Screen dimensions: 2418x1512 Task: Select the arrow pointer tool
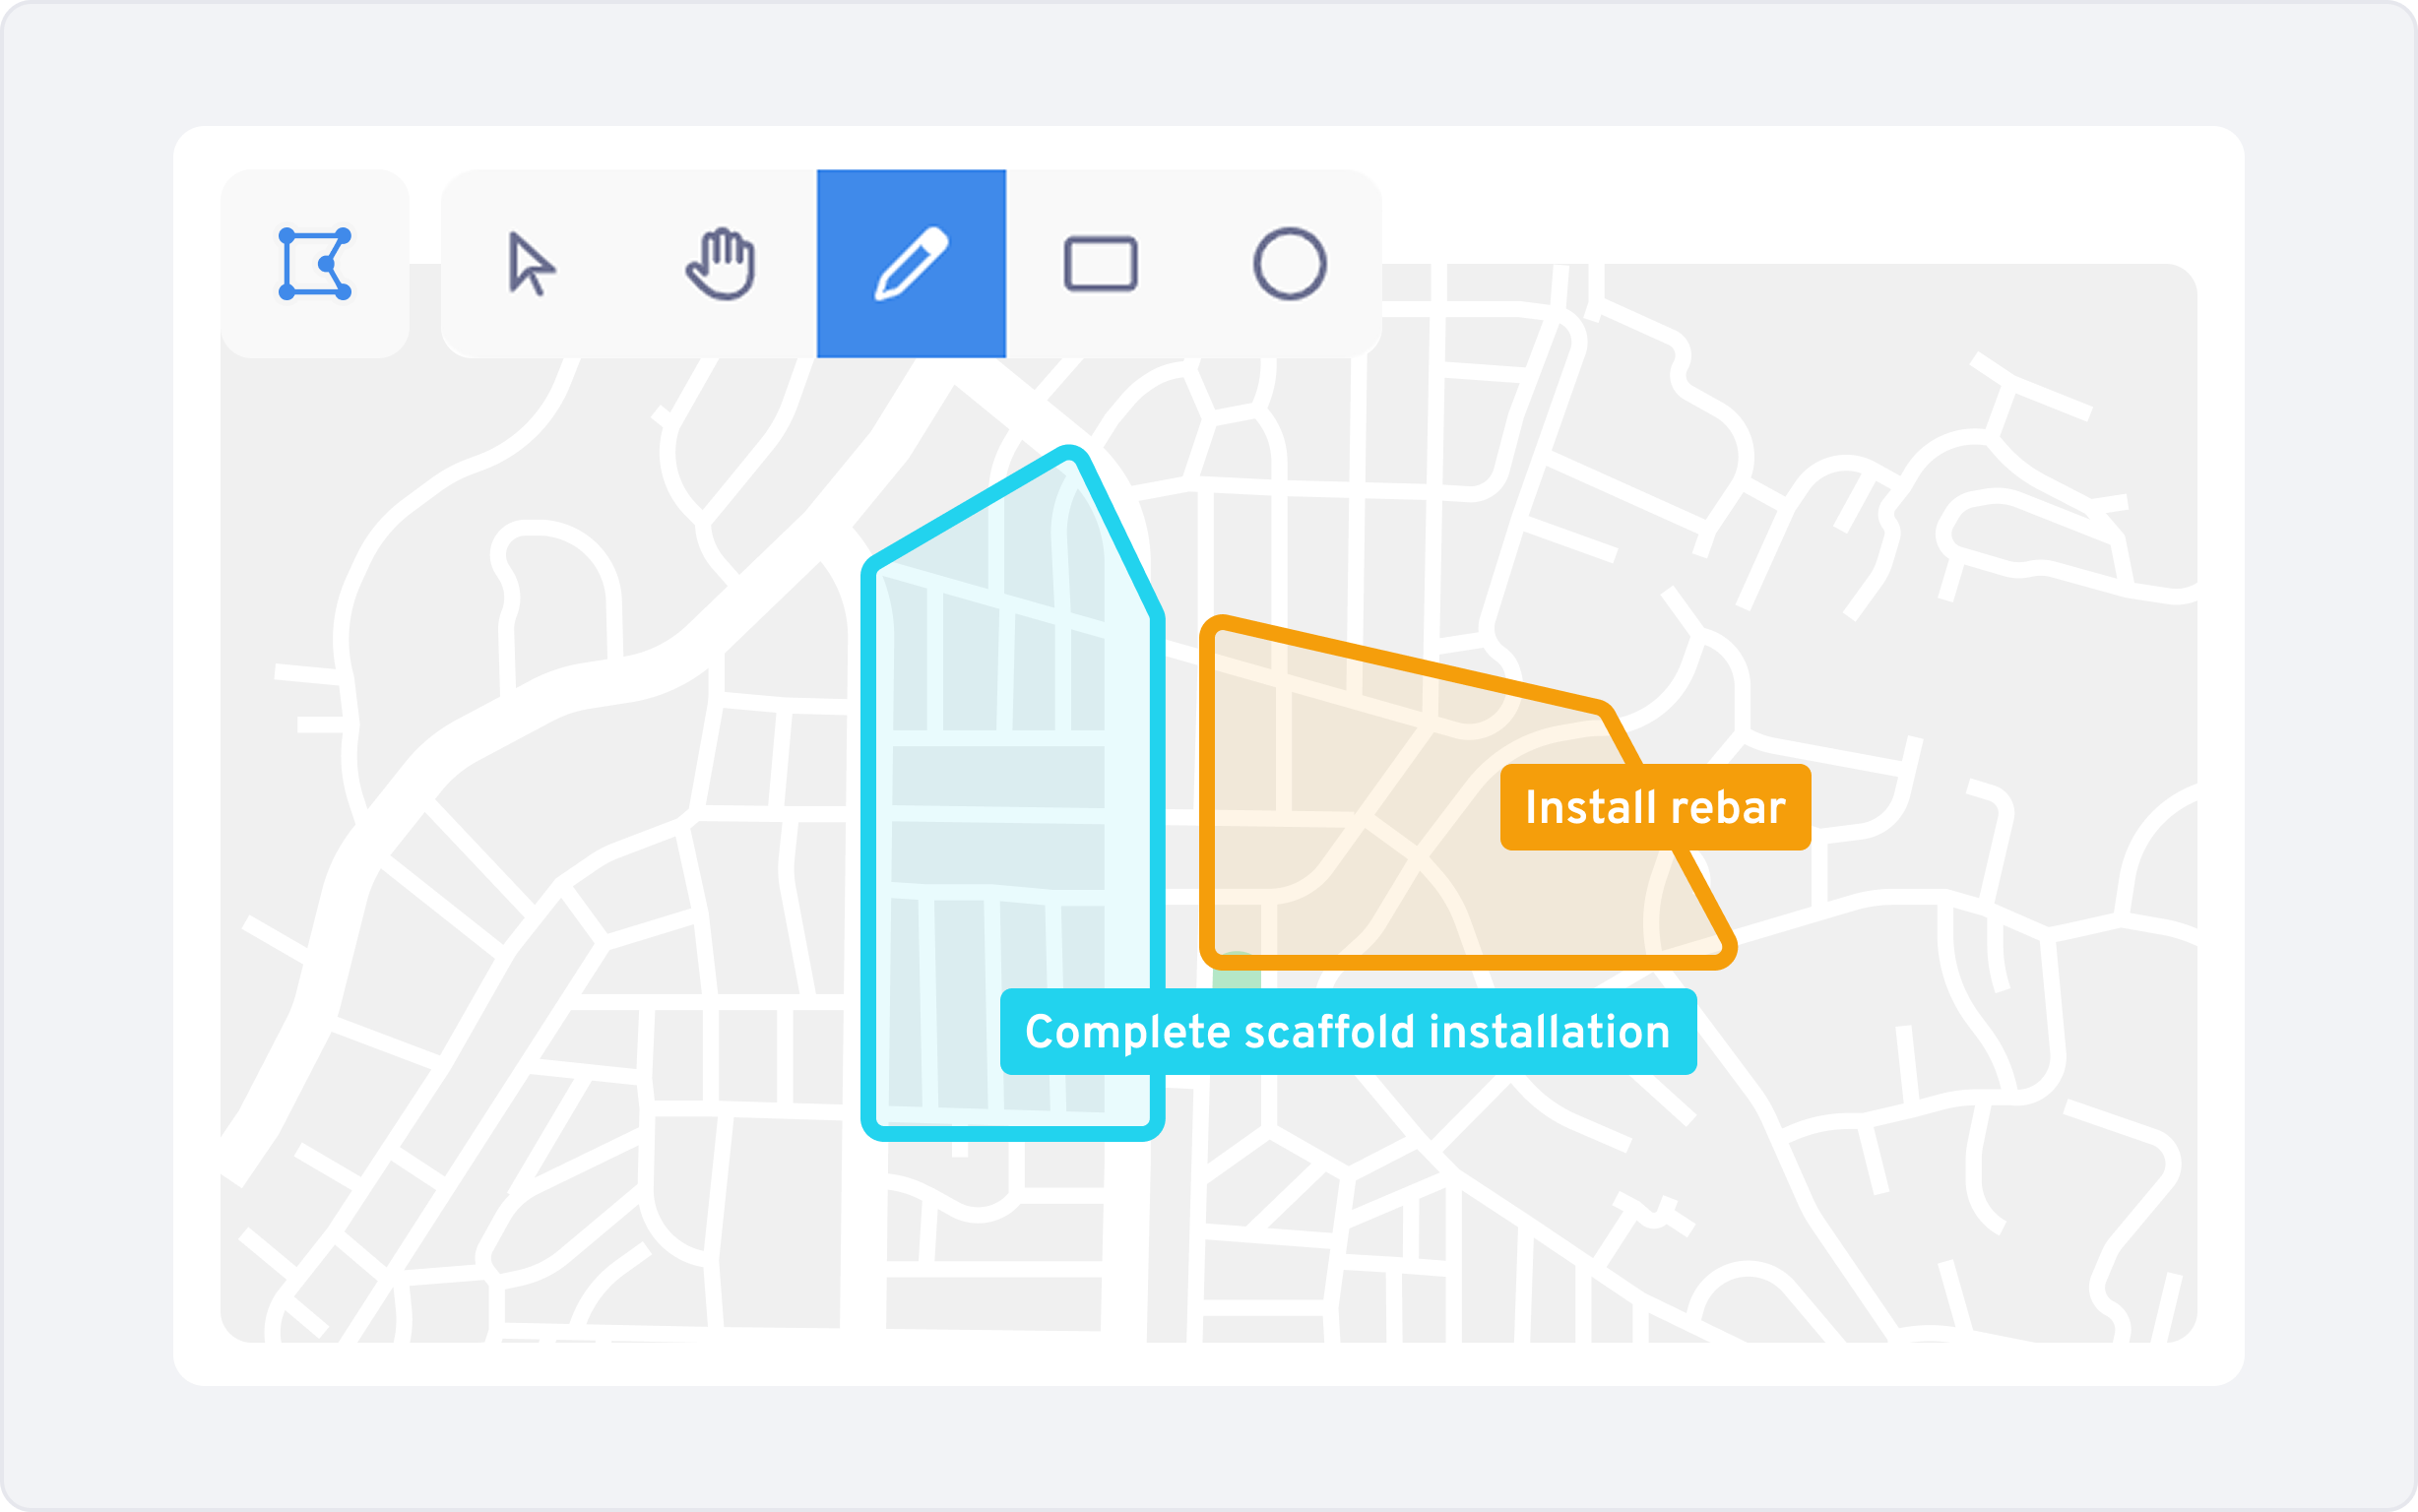click(x=530, y=264)
